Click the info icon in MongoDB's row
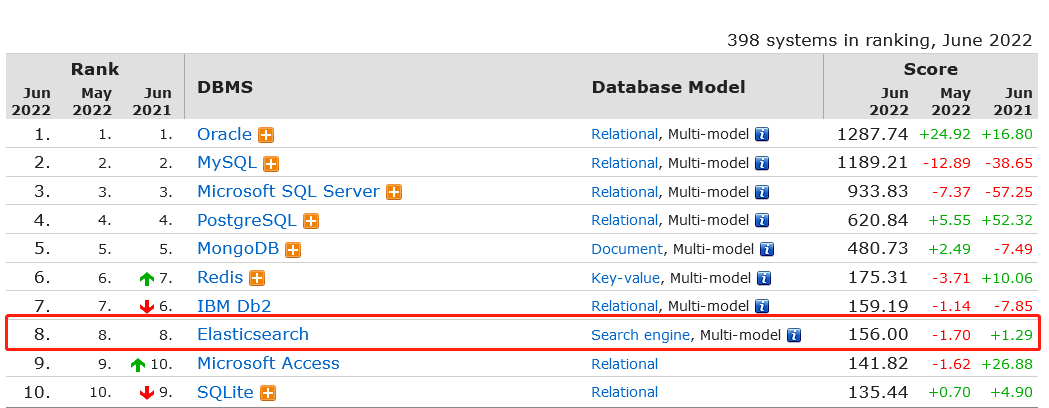The height and width of the screenshot is (408, 1049). click(767, 249)
